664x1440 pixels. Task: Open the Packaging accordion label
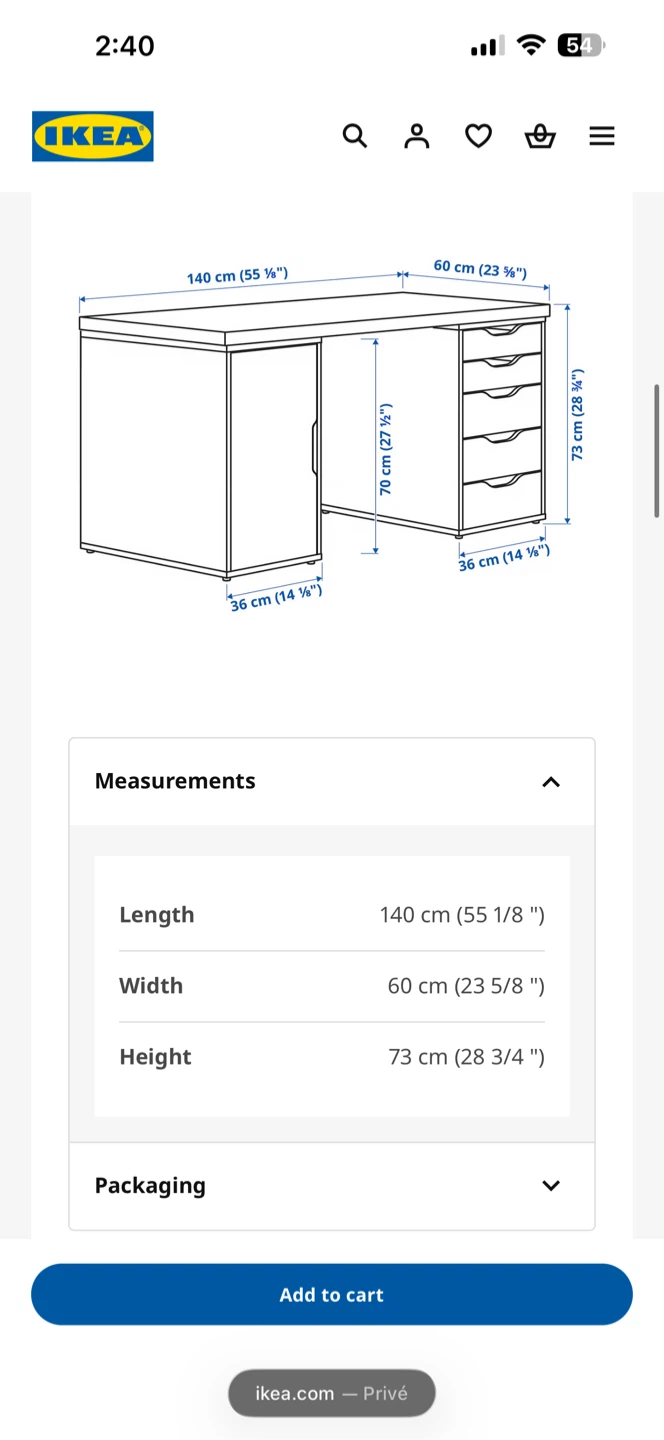(150, 1186)
